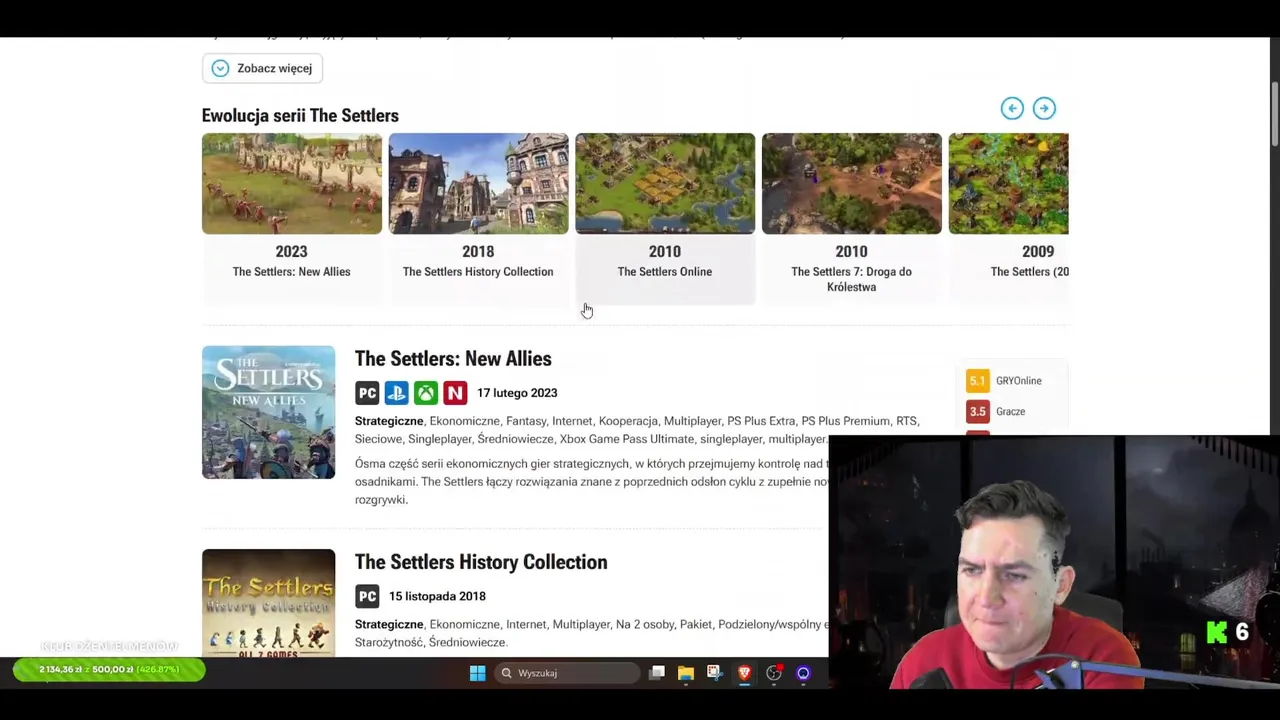Open The Settlers History Collection heading link
The width and height of the screenshot is (1280, 720).
(481, 562)
